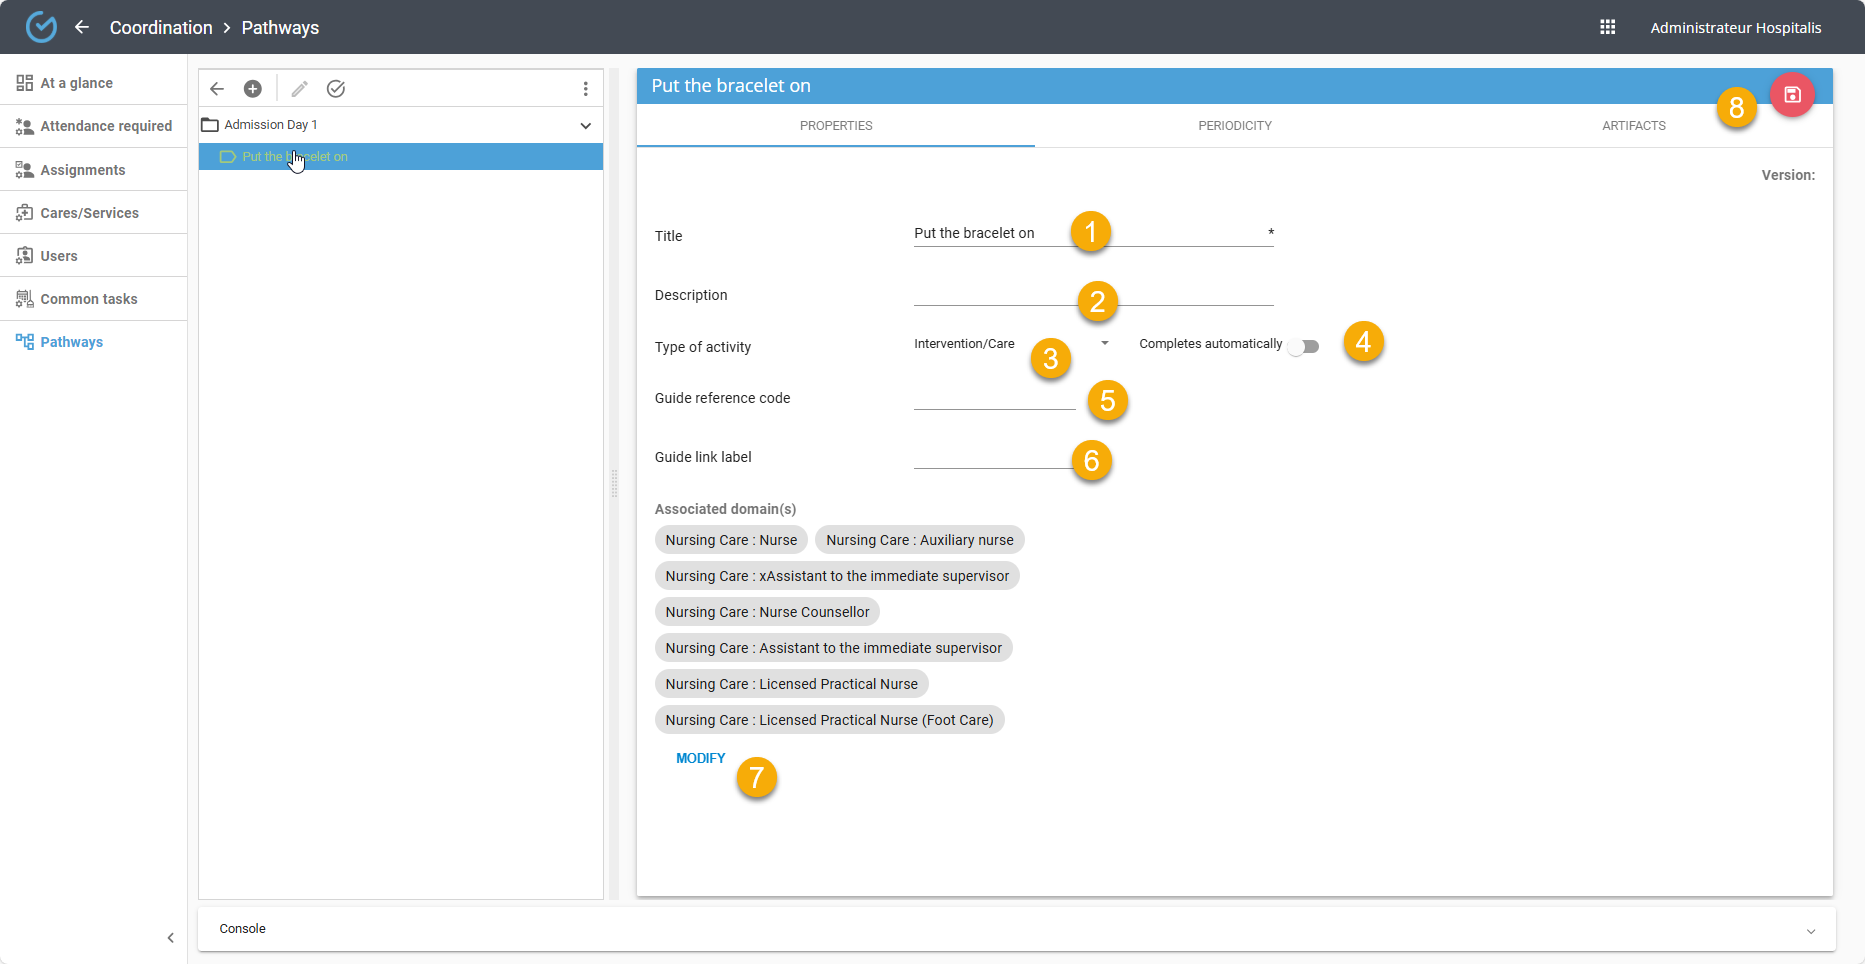Click the add (plus) icon in the pathway toolbar
1865x964 pixels.
pyautogui.click(x=253, y=89)
